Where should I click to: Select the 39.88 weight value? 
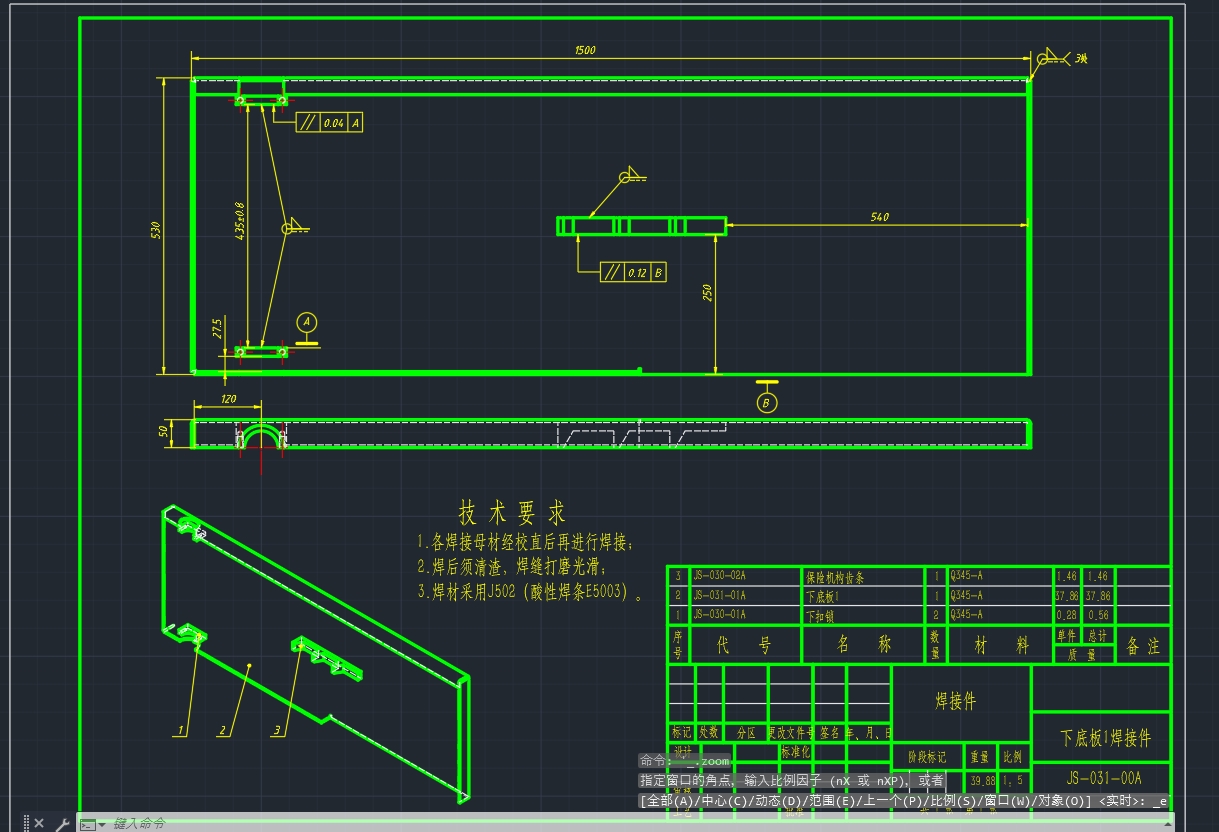(982, 781)
